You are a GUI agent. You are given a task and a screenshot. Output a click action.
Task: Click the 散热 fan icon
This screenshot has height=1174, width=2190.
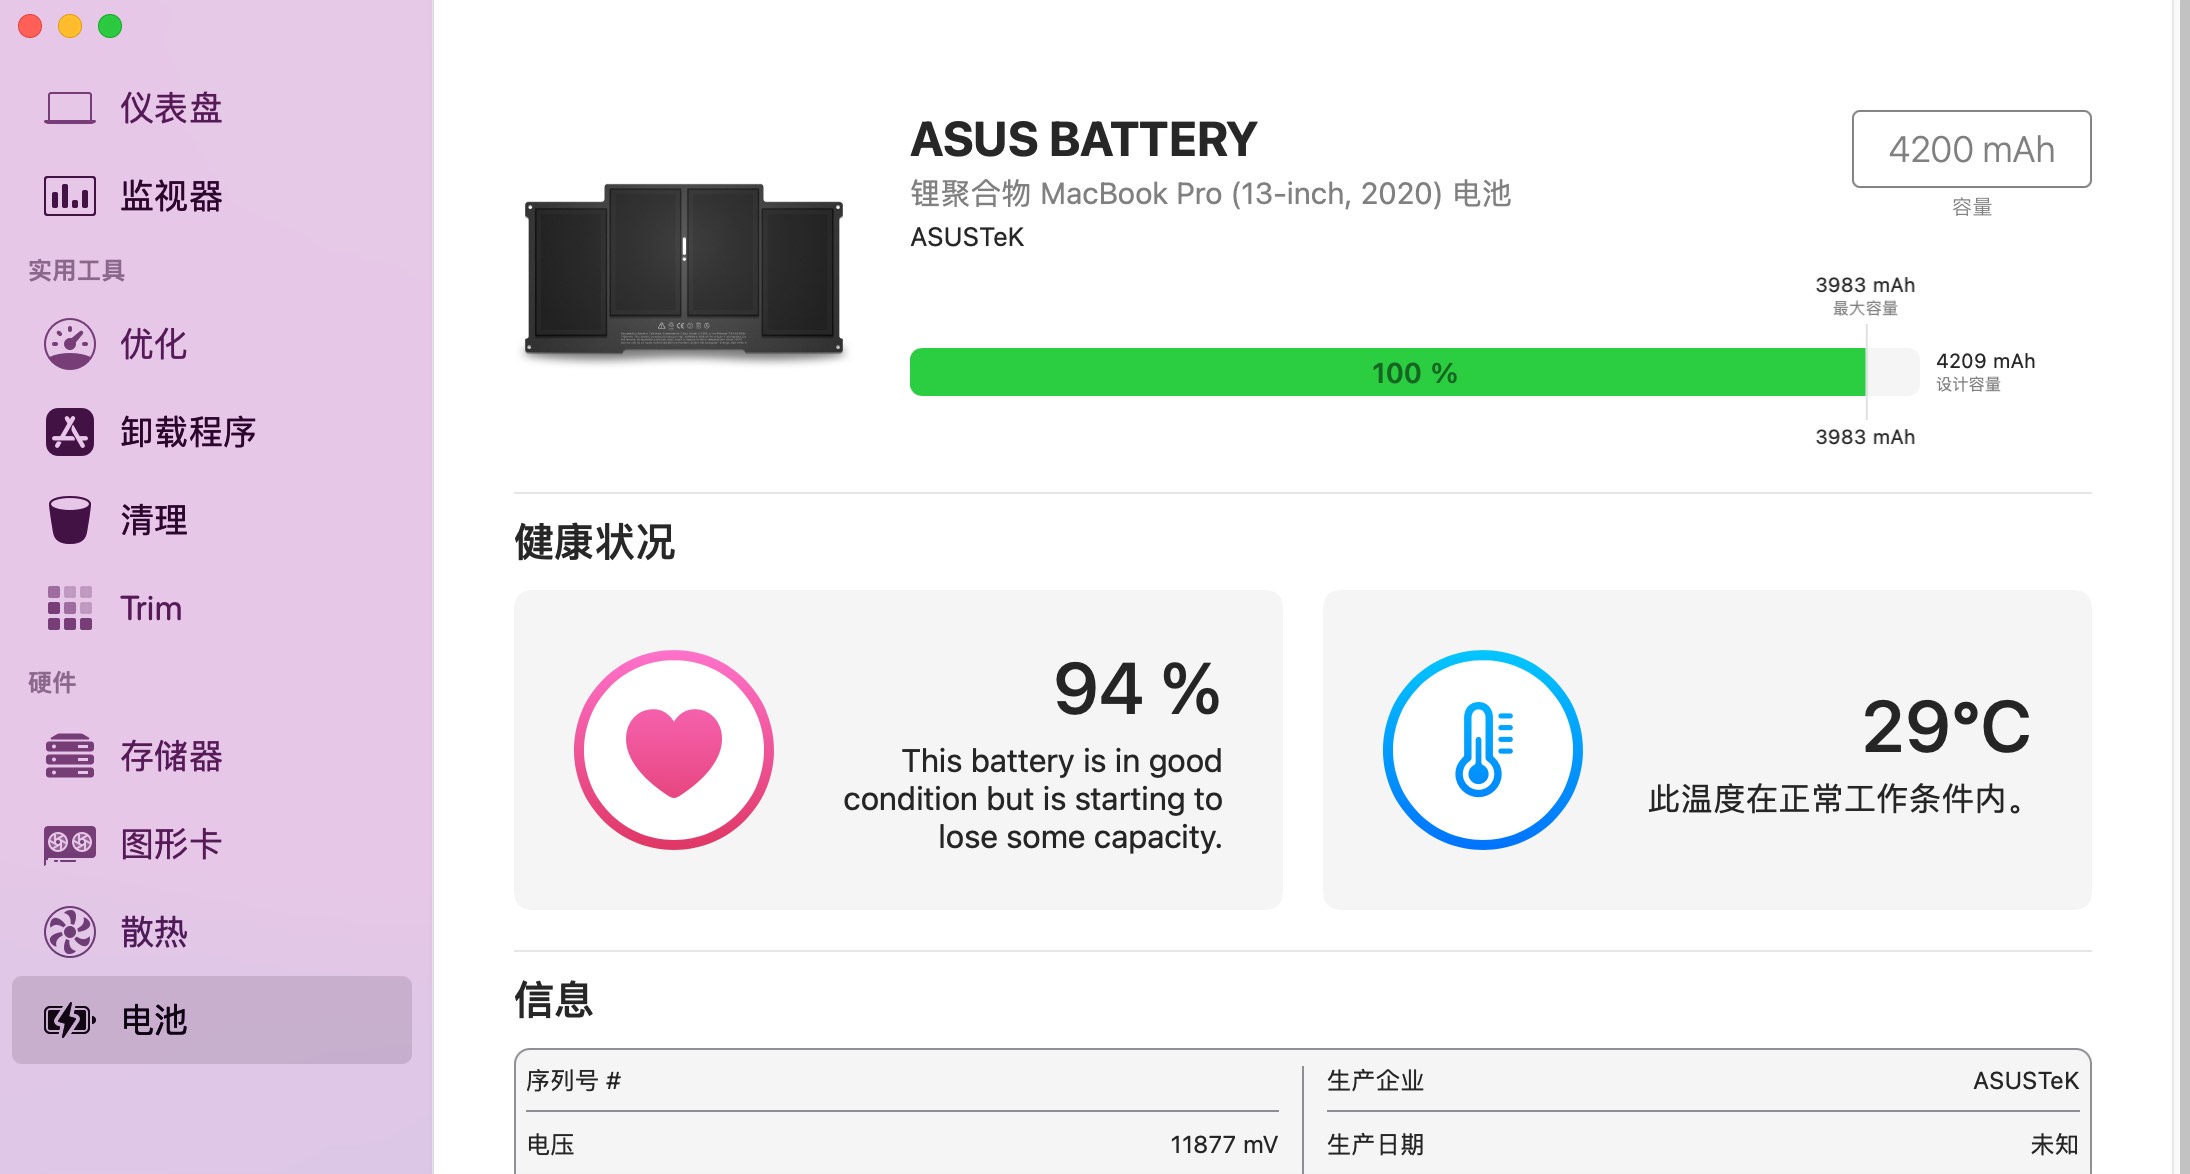70,932
